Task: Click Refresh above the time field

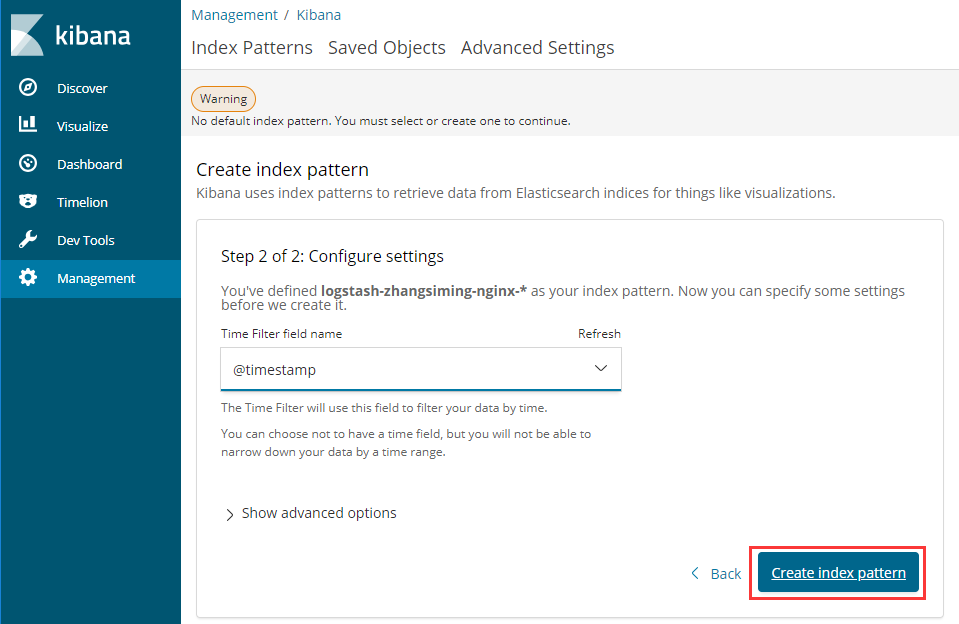Action: pos(599,333)
